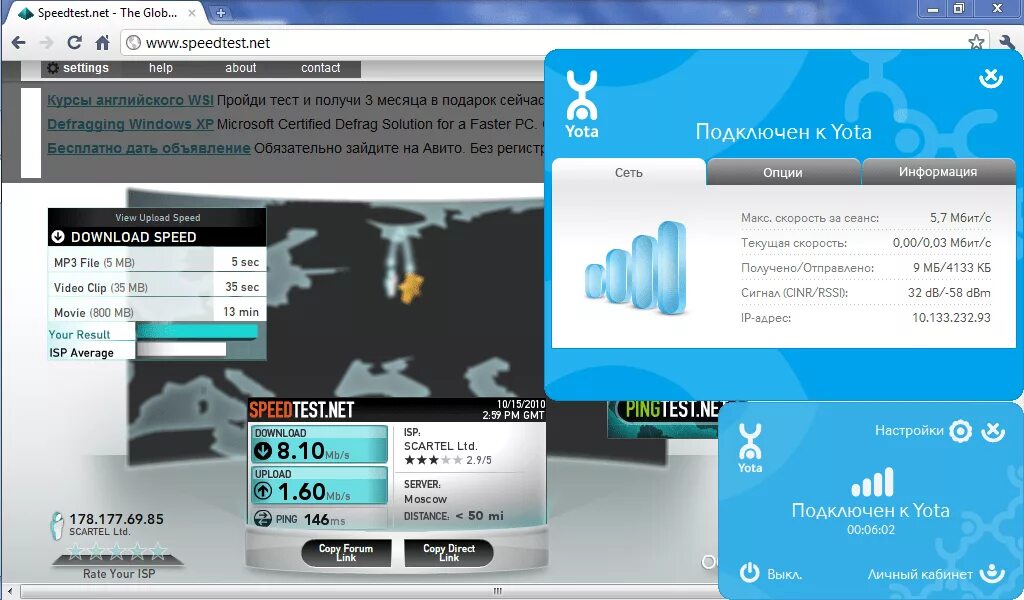Click View Upload Speed link
Viewport: 1024px width, 600px height.
(x=157, y=217)
